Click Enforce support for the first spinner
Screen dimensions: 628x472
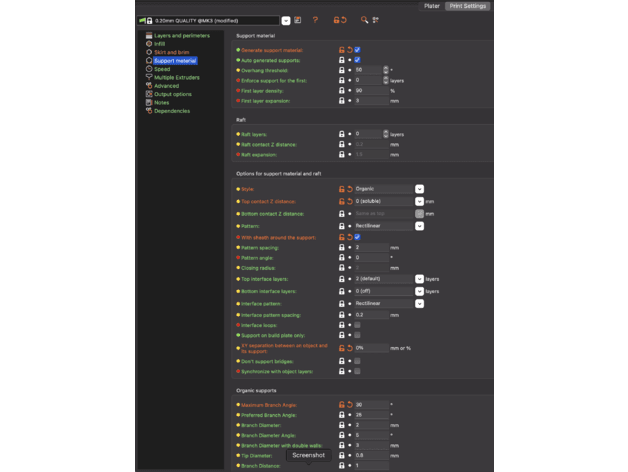pyautogui.click(x=386, y=80)
